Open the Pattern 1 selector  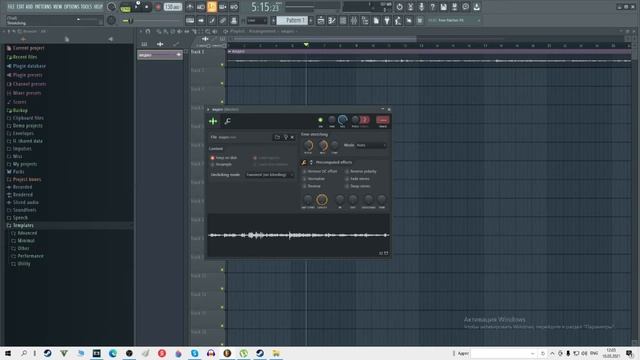[292, 20]
